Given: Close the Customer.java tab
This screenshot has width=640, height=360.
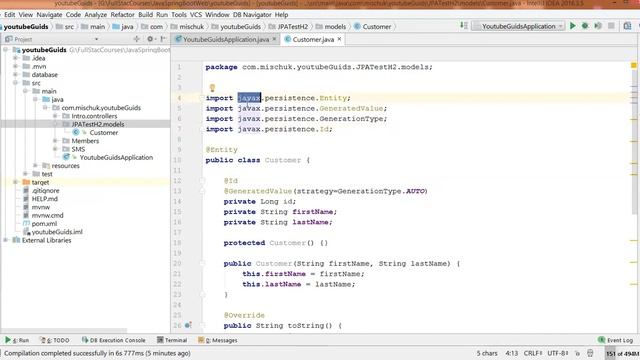Looking at the screenshot, I should [339, 39].
